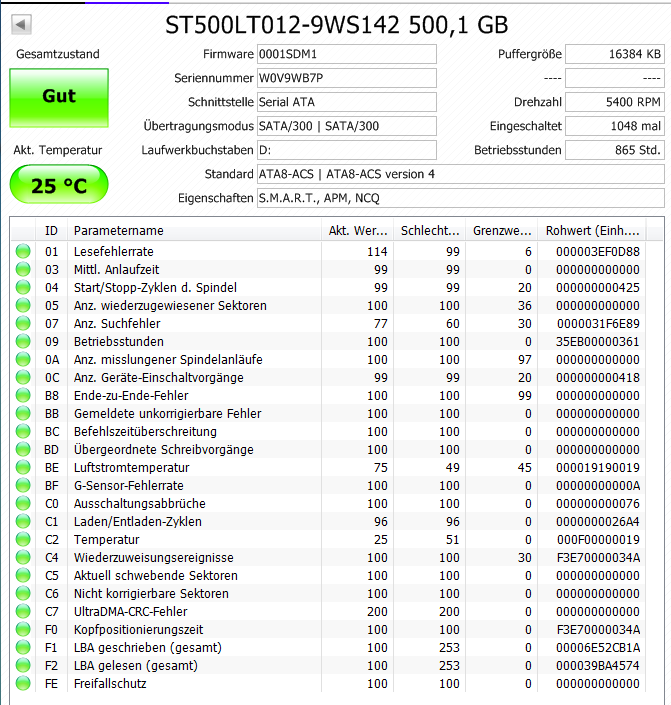Select the Kopfpositionierungszeit parameter name
Viewport: 671px width, 705px height.
point(139,629)
